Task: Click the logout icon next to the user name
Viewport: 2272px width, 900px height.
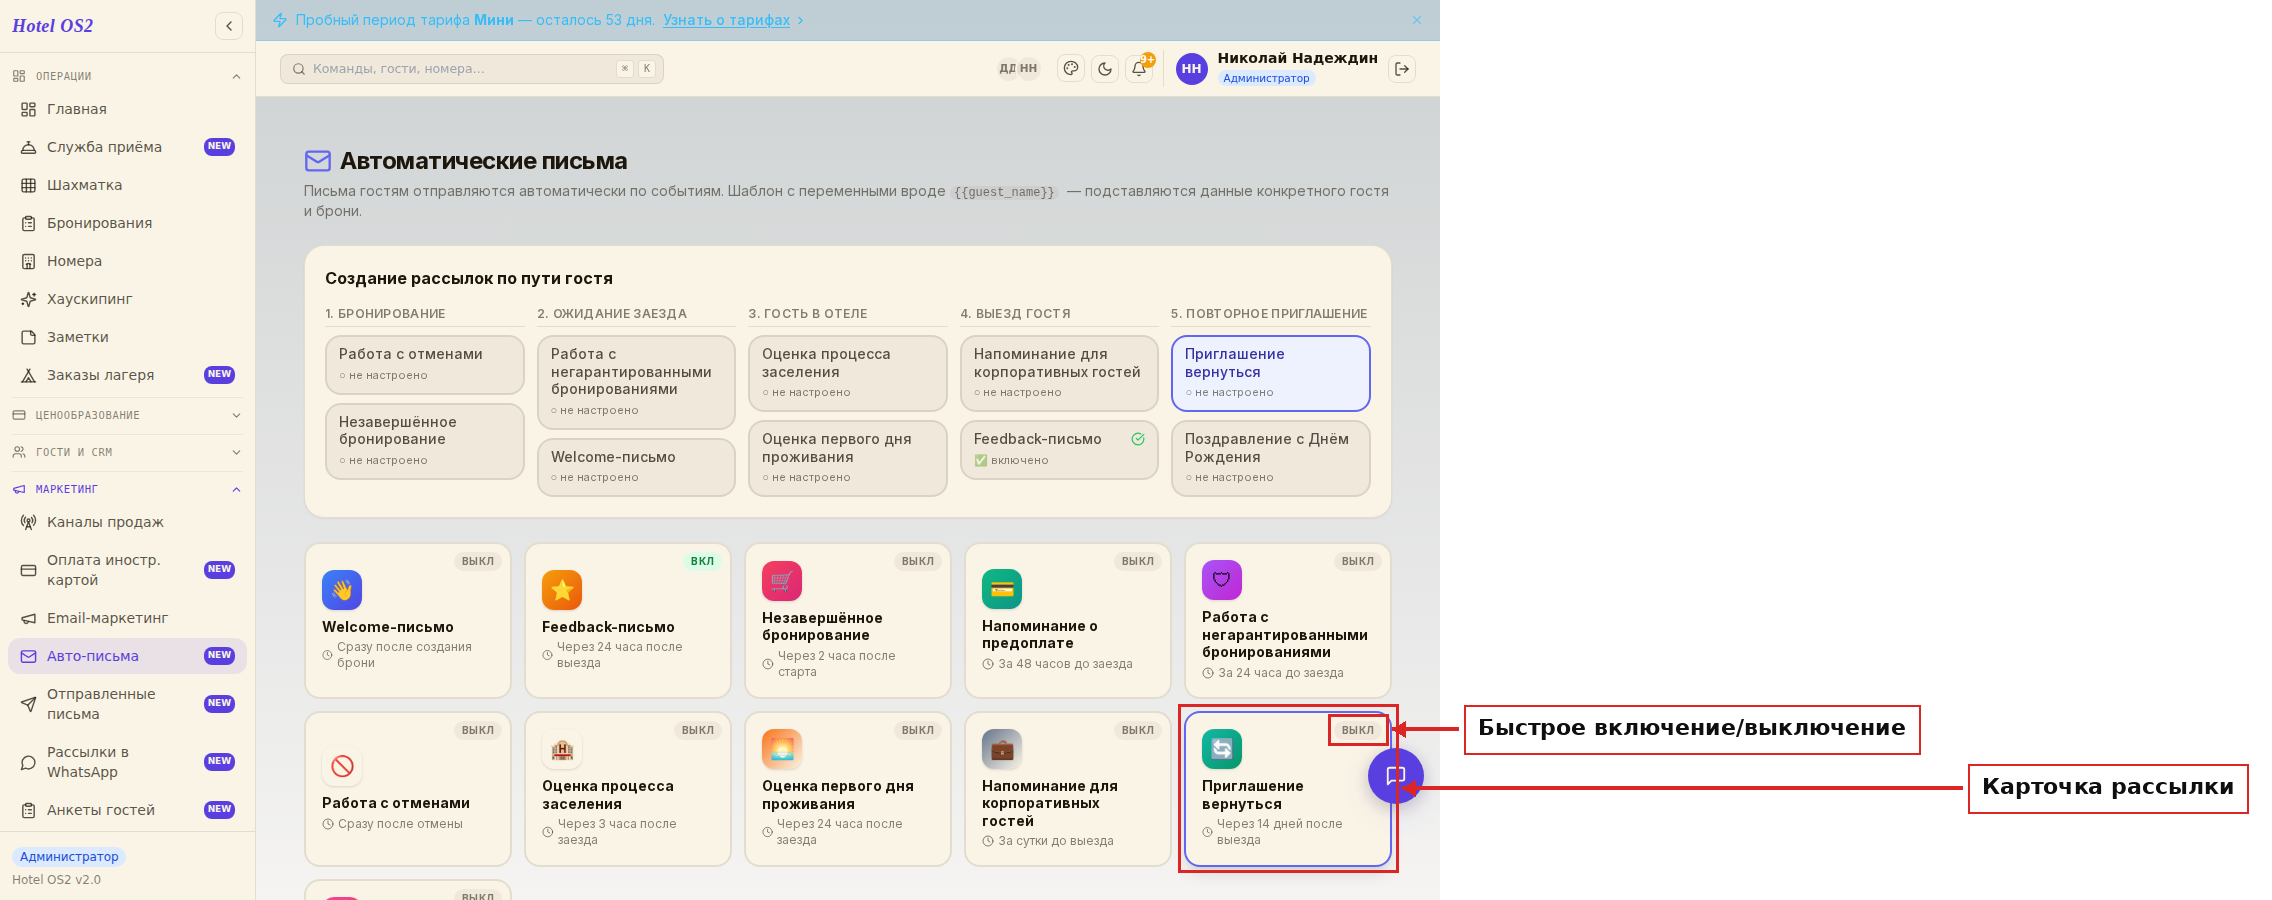Action: click(x=1402, y=69)
